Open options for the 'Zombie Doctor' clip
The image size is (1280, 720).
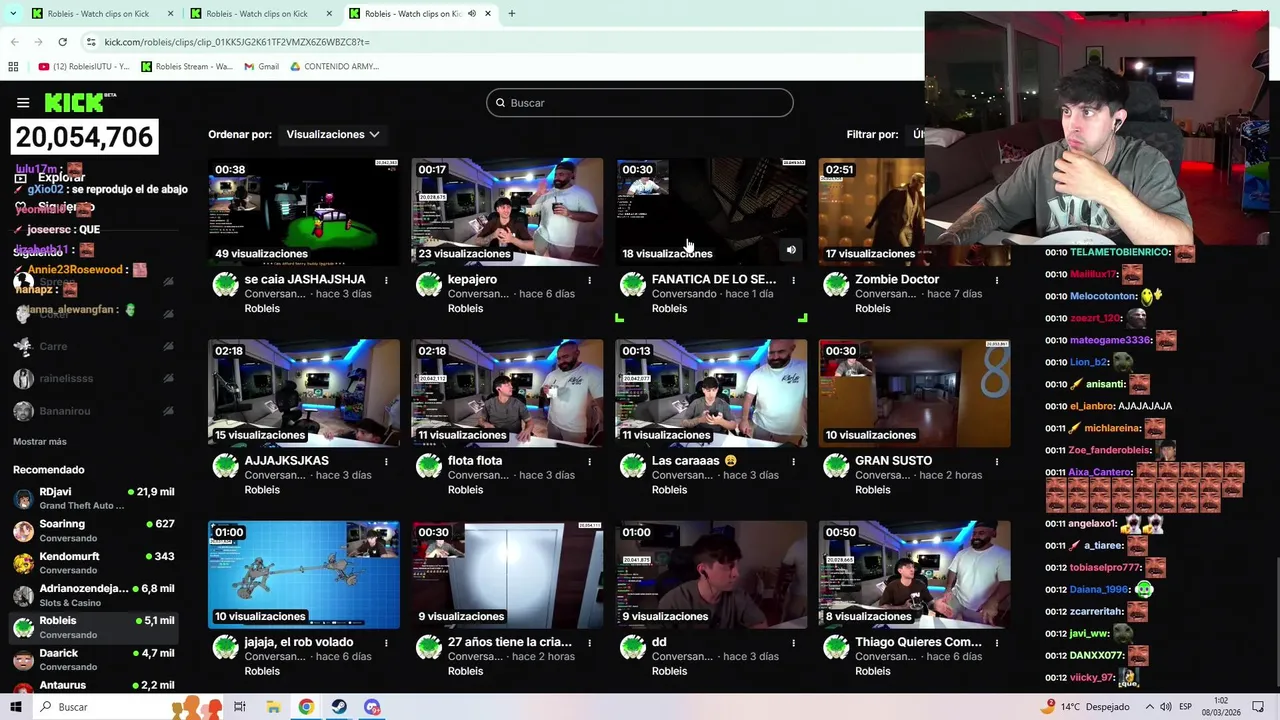[996, 280]
